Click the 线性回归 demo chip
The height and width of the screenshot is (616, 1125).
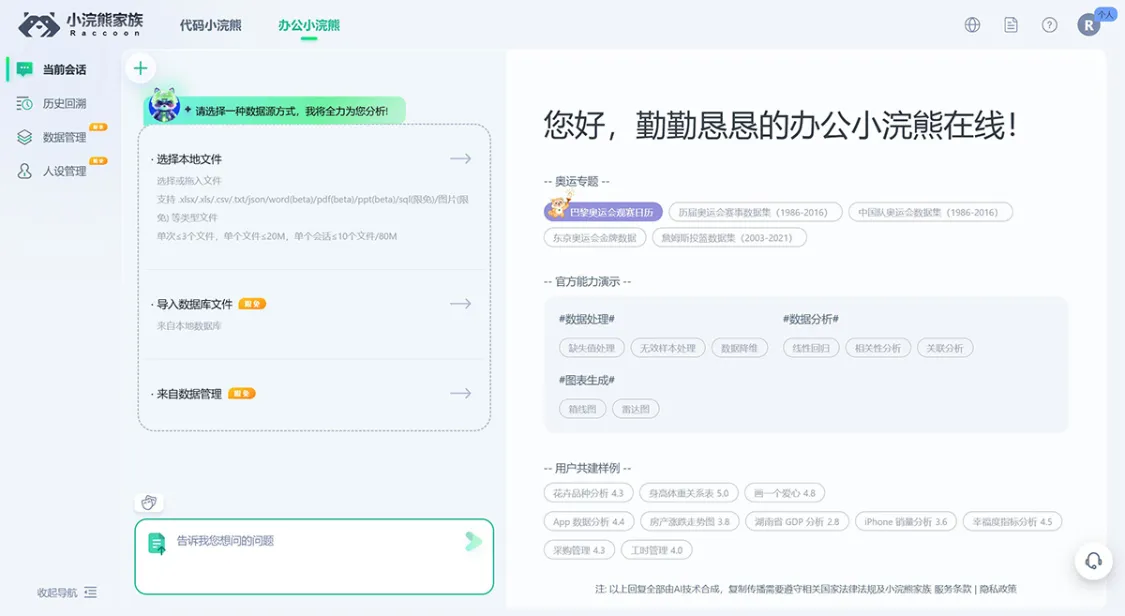[811, 348]
